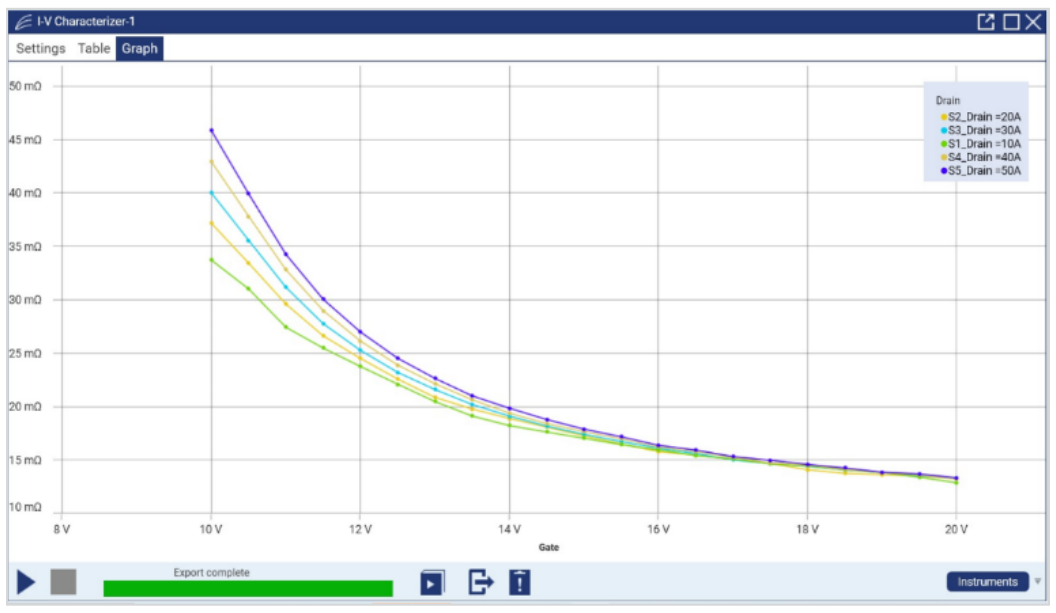Maximize the I-V Characterizer panel
Image resolution: width=1056 pixels, height=613 pixels.
tap(1011, 22)
